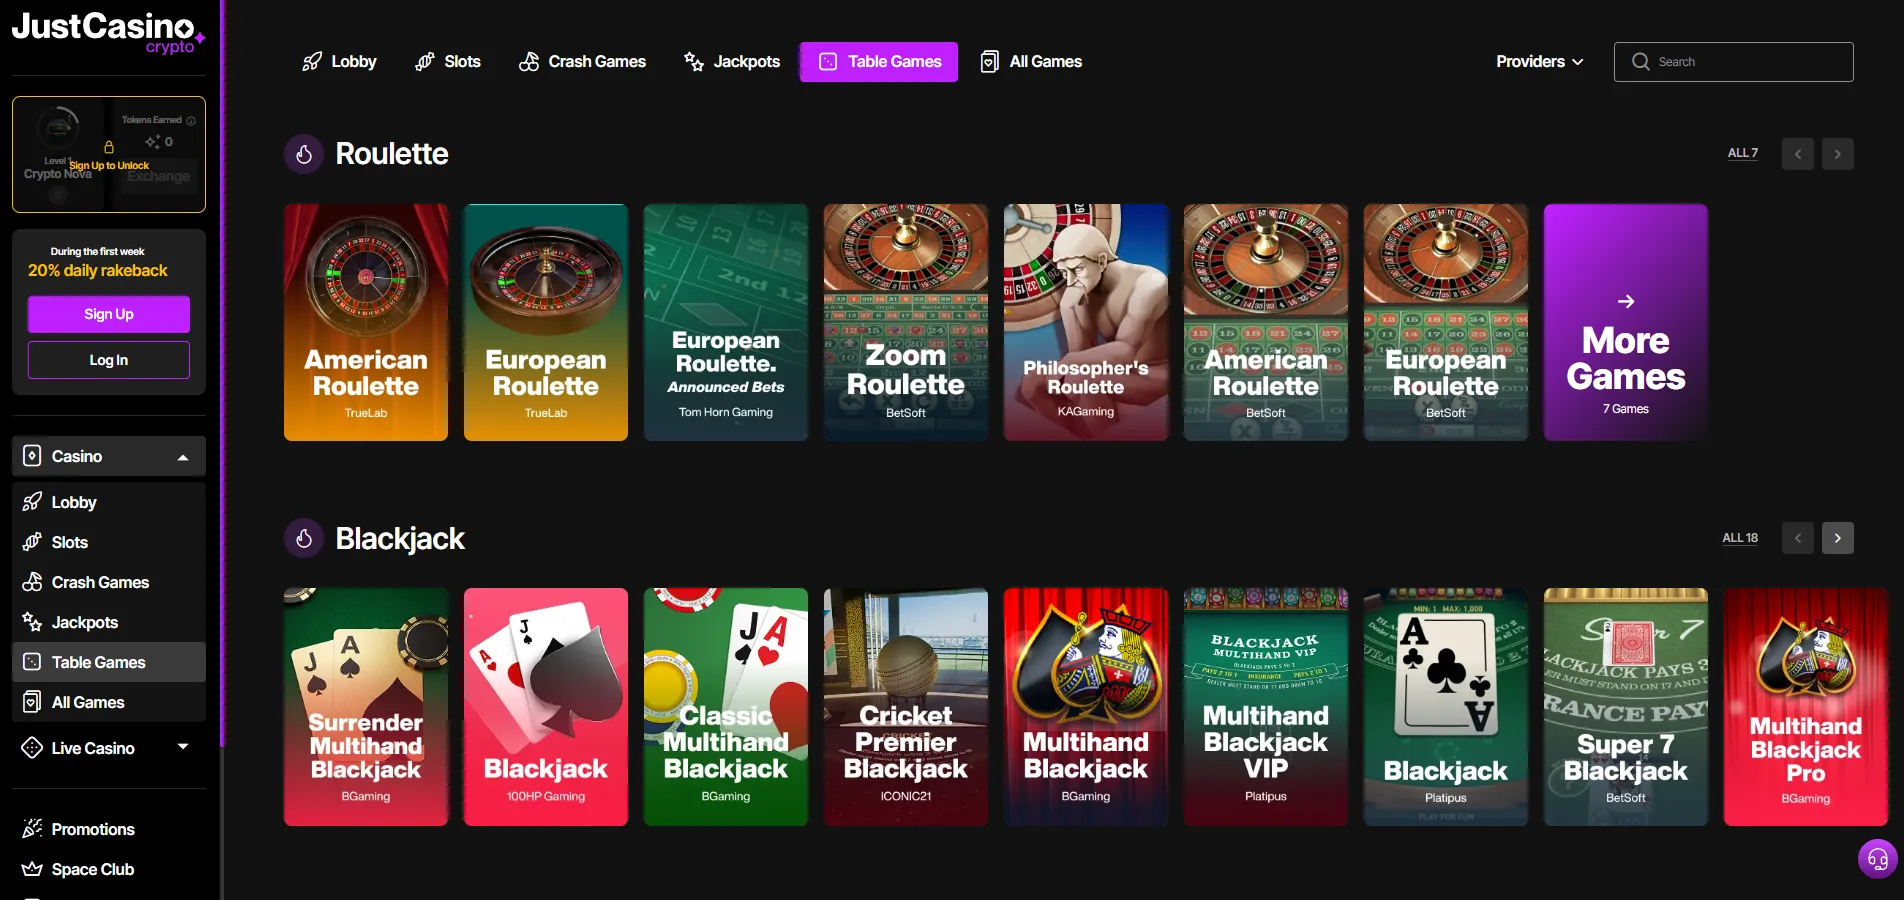Click the JustCasino crypto logo
Viewport: 1904px width, 900px height.
click(107, 30)
